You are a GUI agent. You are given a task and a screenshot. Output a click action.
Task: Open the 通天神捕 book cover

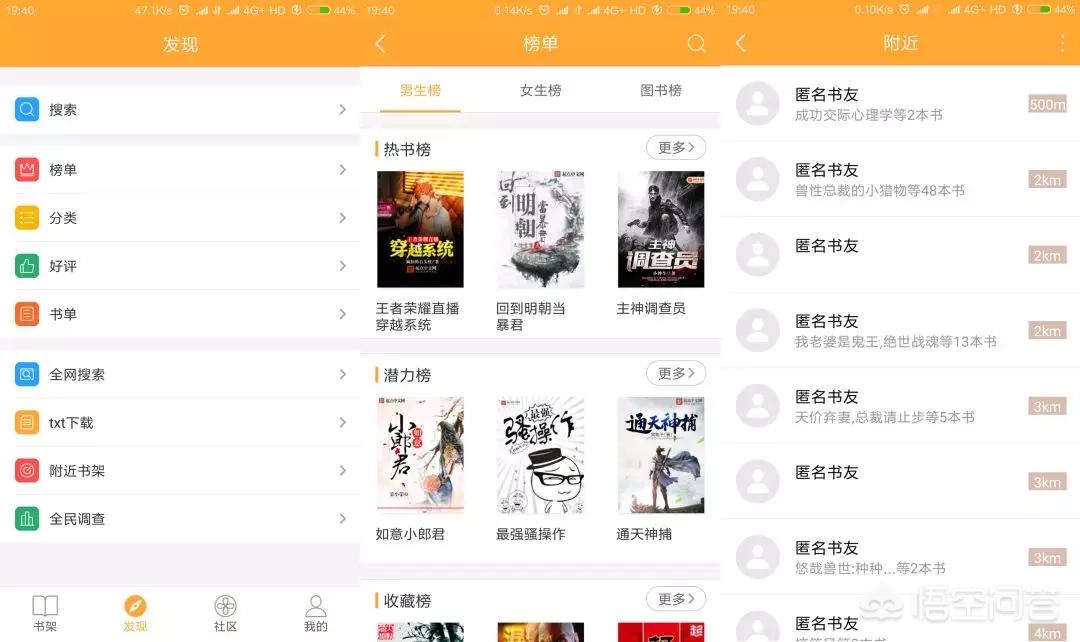pyautogui.click(x=661, y=455)
